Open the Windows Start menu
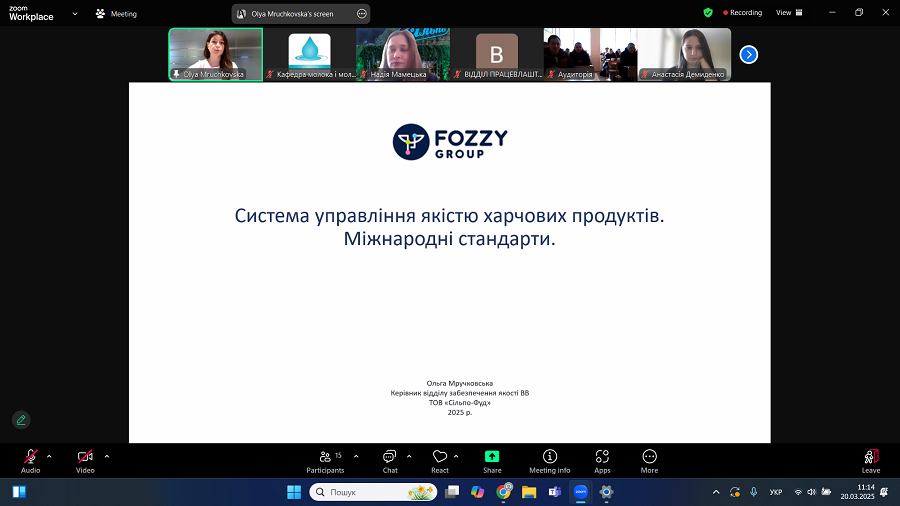 pos(294,492)
